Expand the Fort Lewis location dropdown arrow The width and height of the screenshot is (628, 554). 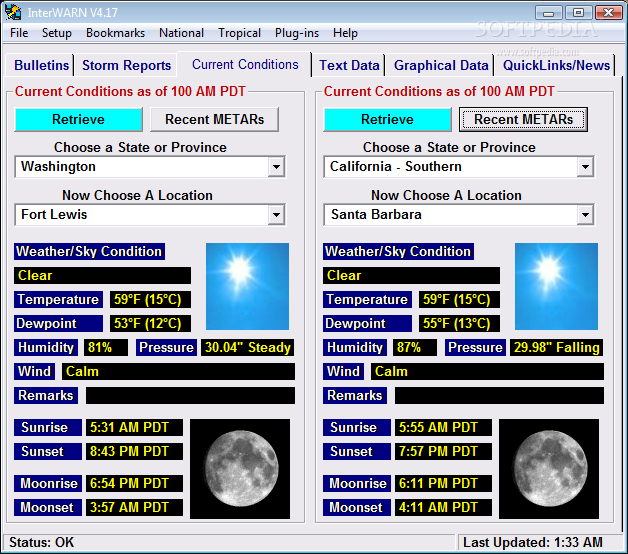click(x=276, y=215)
